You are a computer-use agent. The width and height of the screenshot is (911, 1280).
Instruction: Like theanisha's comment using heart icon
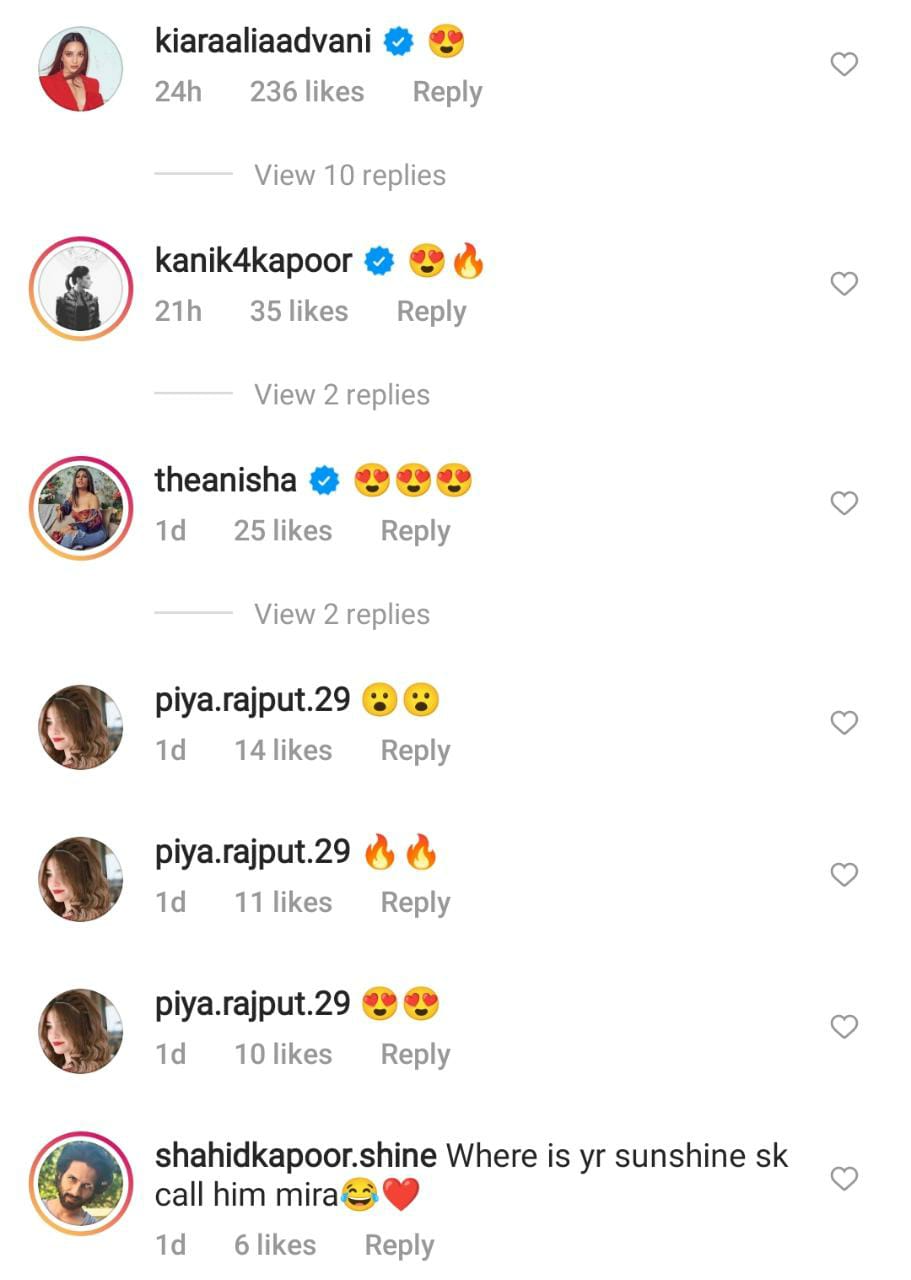[844, 503]
